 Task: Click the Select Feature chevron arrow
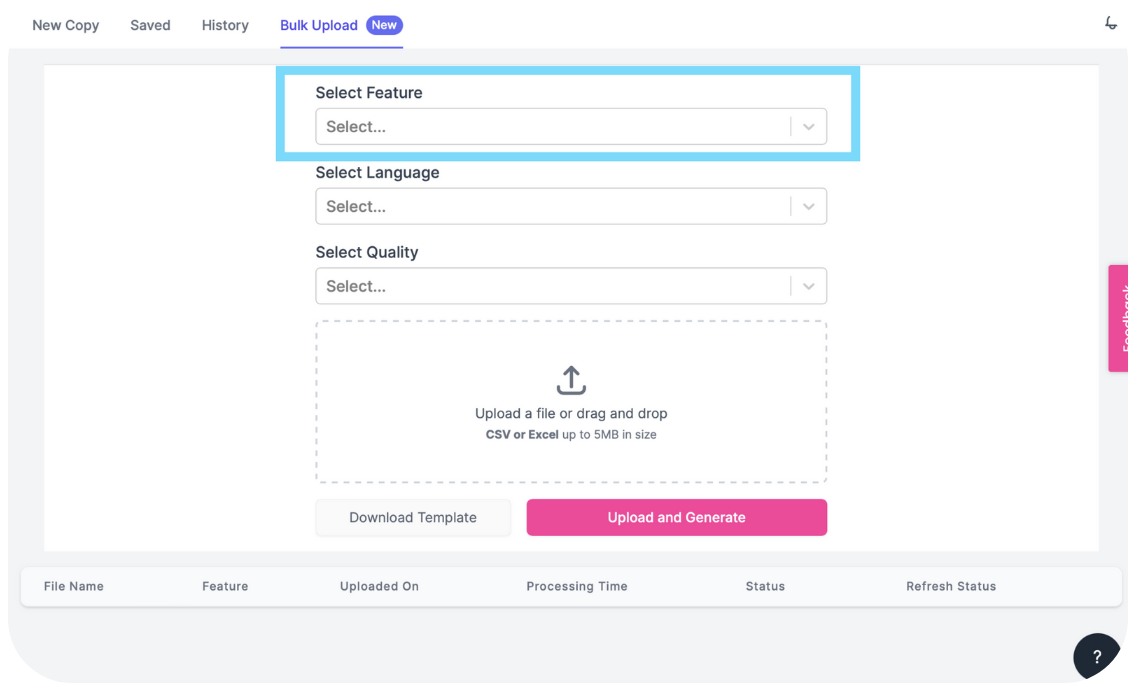[x=808, y=127]
